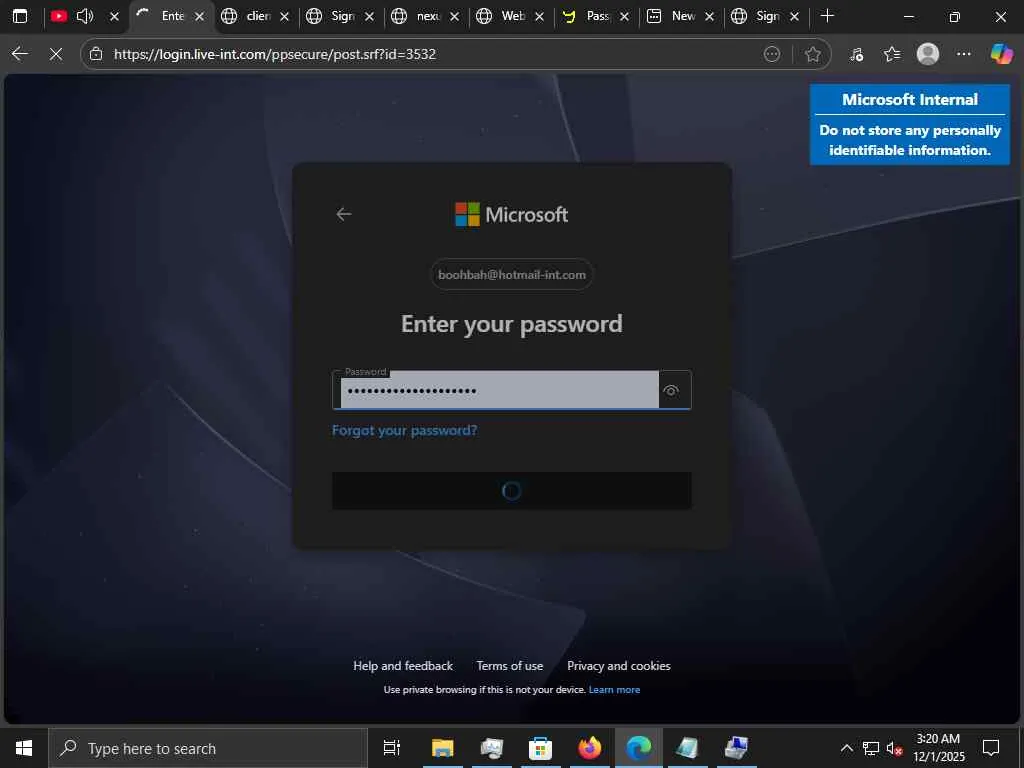Screen dimensions: 1024x768
Task: Show password with the eye icon
Action: (x=671, y=391)
